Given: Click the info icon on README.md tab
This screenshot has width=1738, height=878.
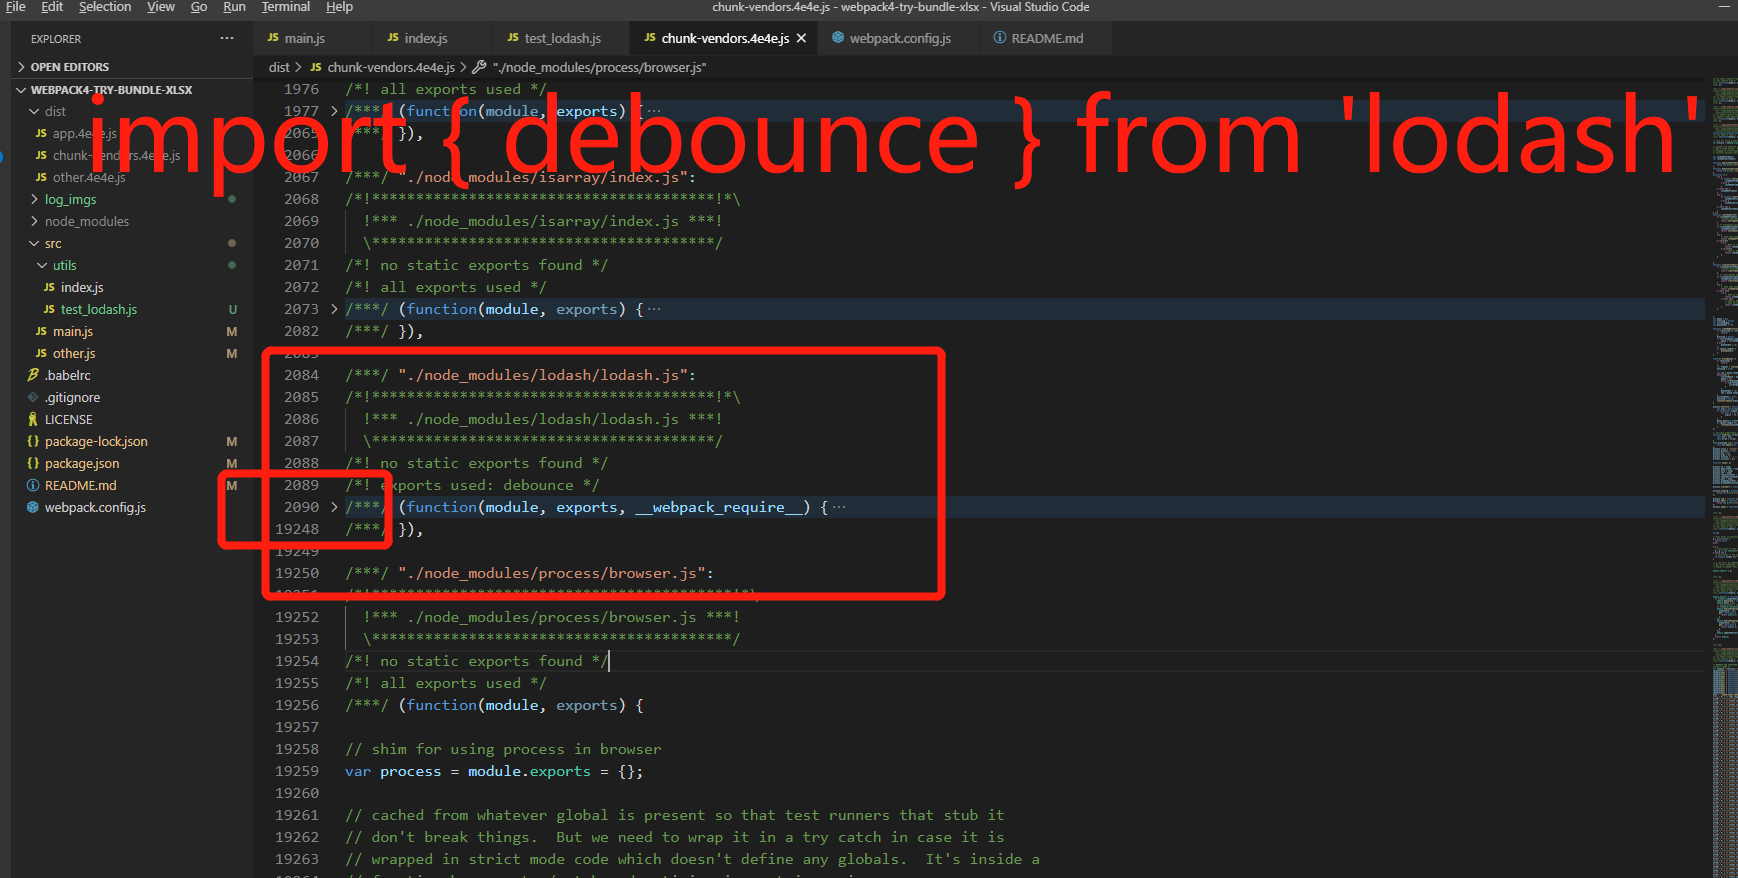Looking at the screenshot, I should pos(1000,38).
